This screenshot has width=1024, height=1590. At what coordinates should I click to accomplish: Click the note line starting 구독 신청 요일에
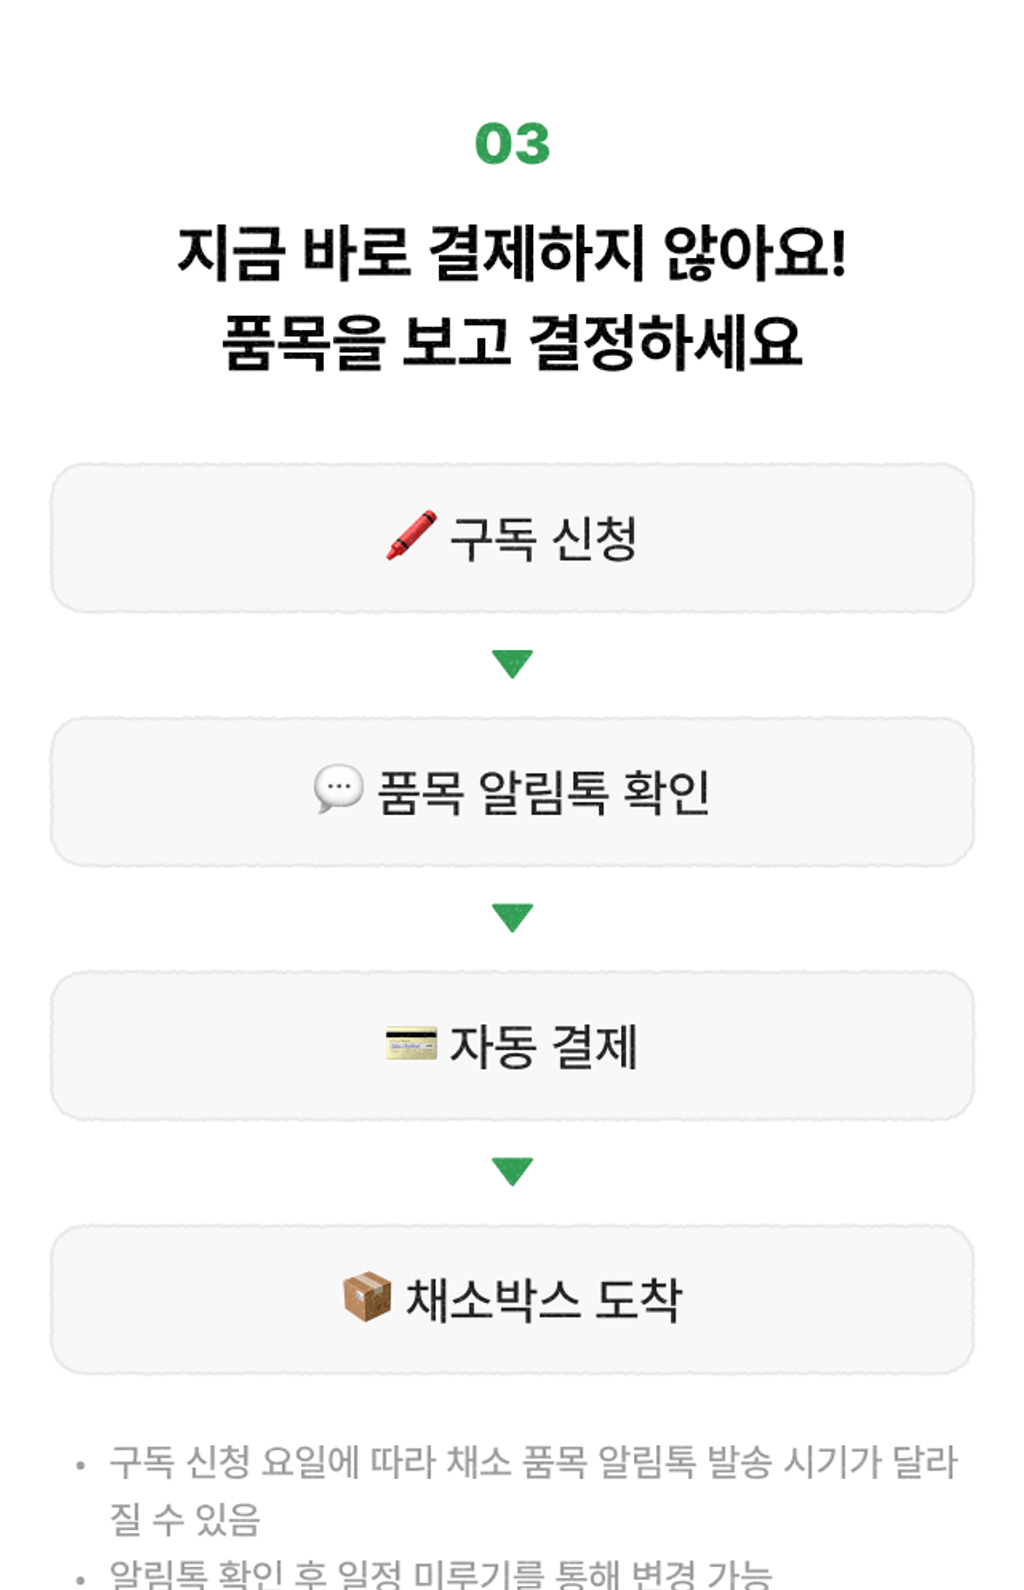(x=533, y=1462)
